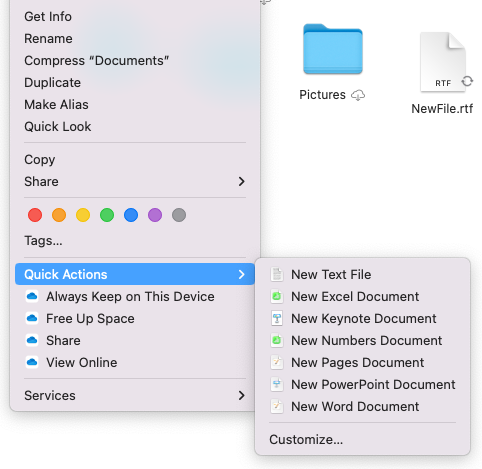The height and width of the screenshot is (469, 482).
Task: Apply the green tag color
Action: click(107, 215)
